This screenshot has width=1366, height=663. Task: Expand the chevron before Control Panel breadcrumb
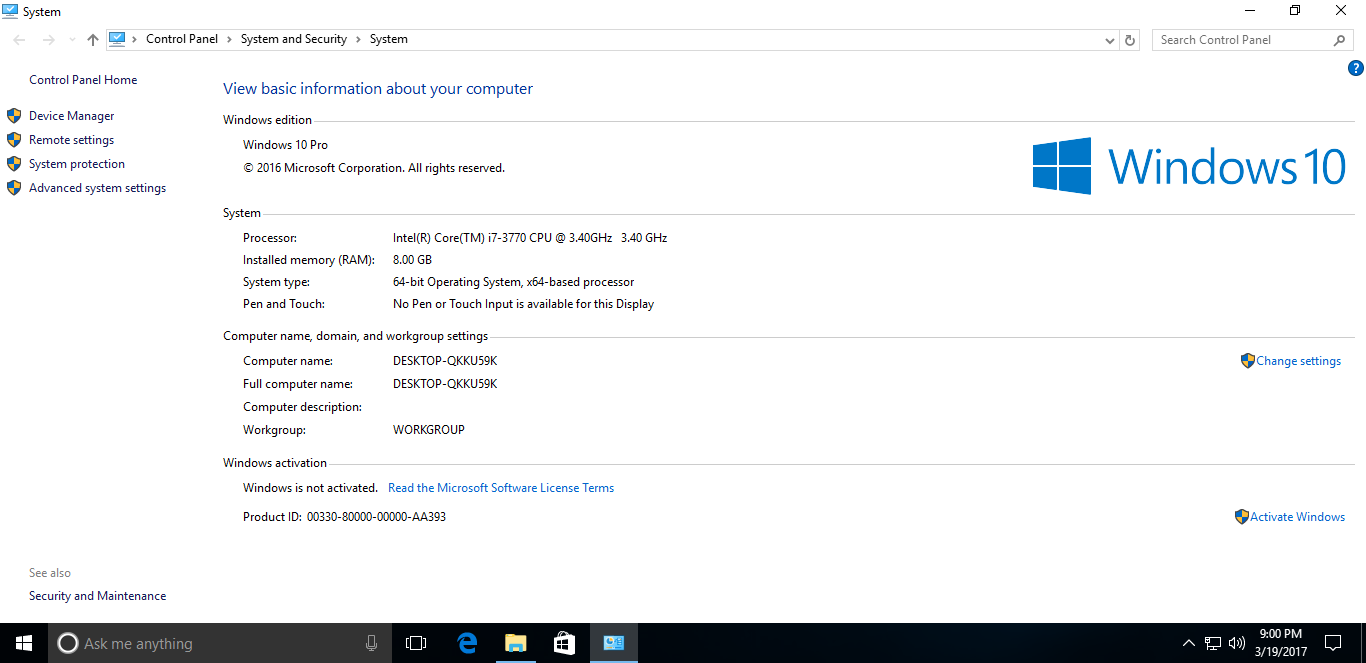tap(135, 39)
